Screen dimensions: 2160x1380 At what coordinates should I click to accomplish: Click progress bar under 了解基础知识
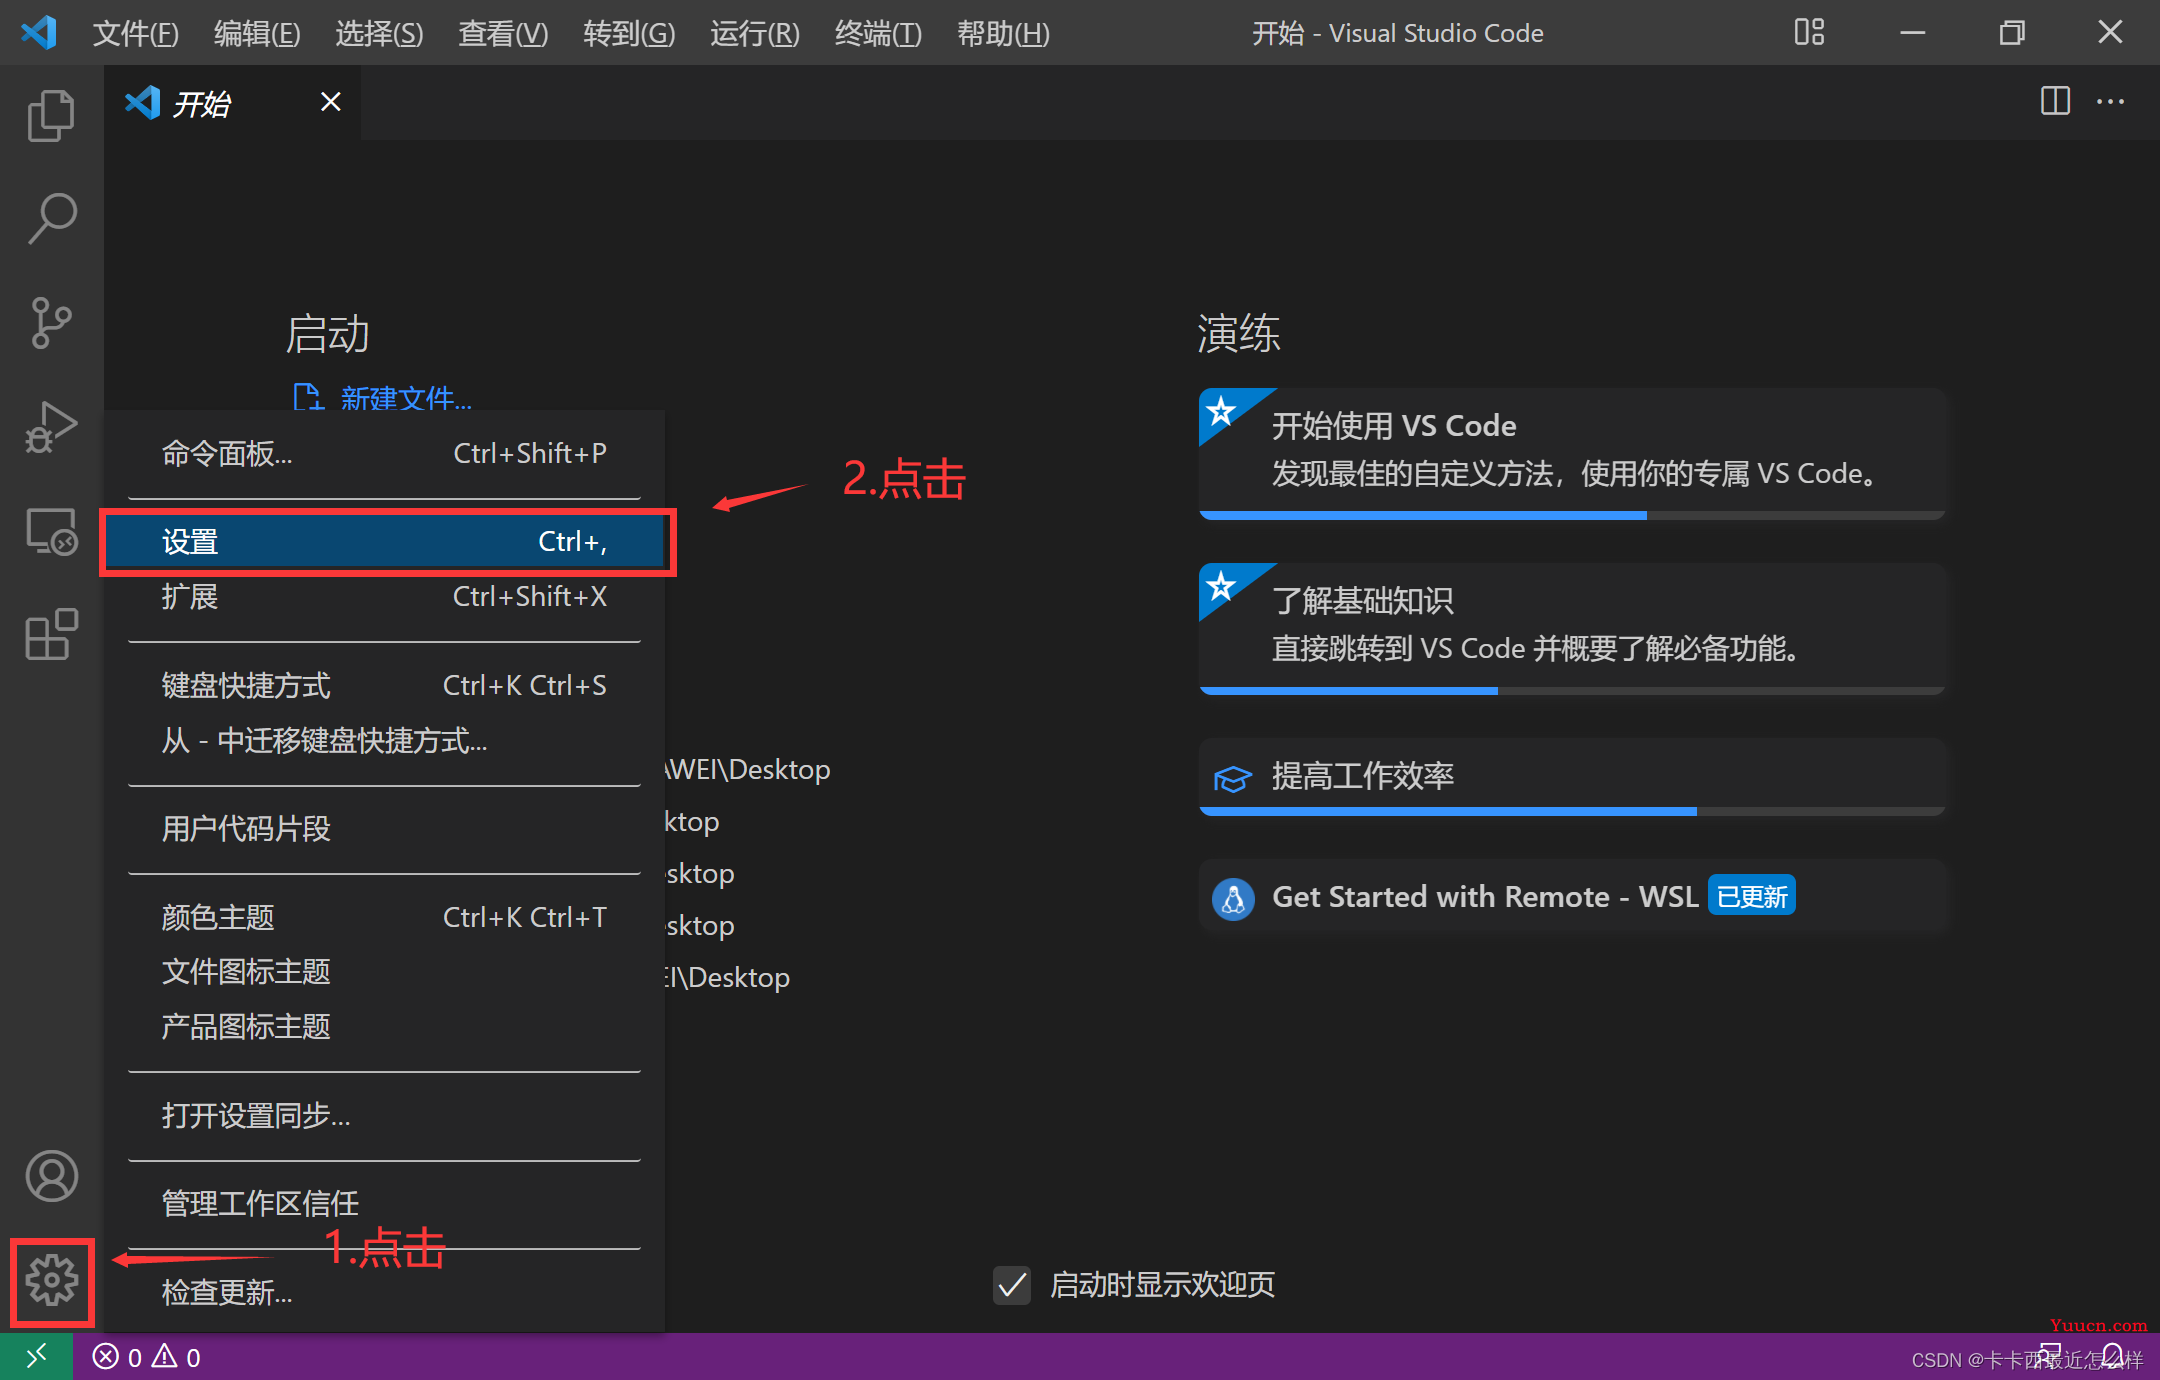(1573, 690)
